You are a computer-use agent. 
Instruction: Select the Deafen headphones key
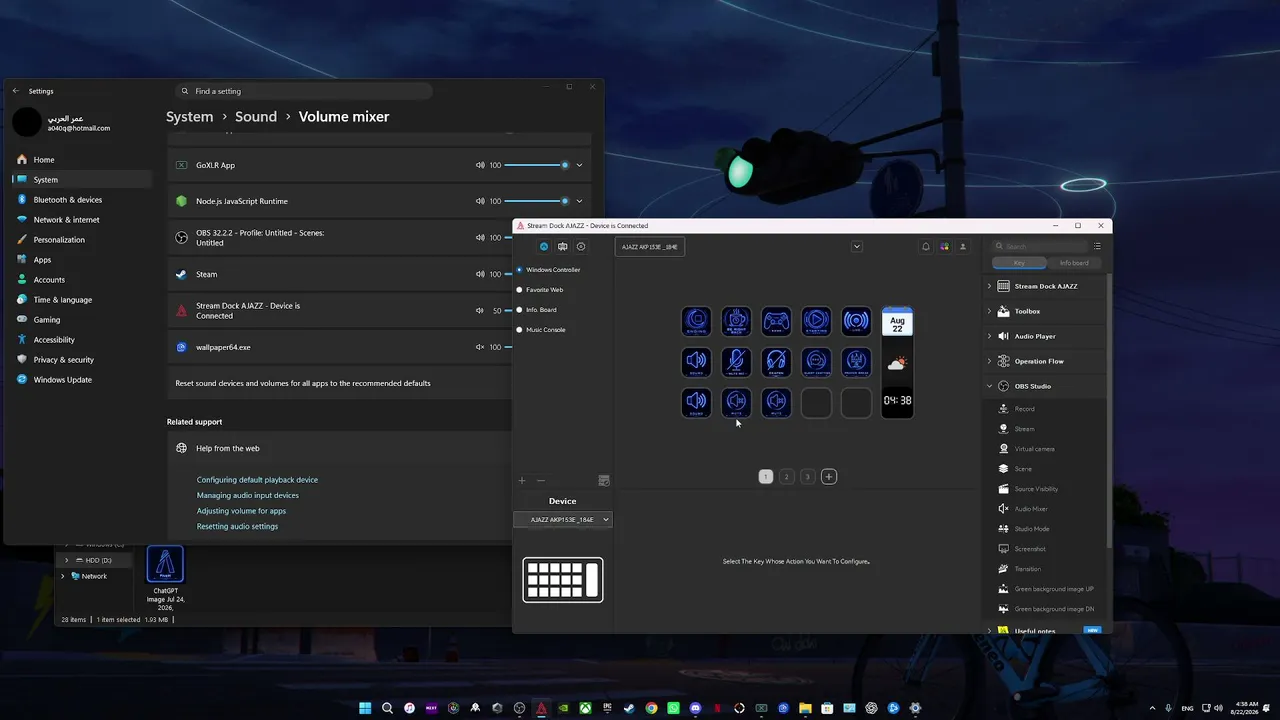pyautogui.click(x=776, y=362)
